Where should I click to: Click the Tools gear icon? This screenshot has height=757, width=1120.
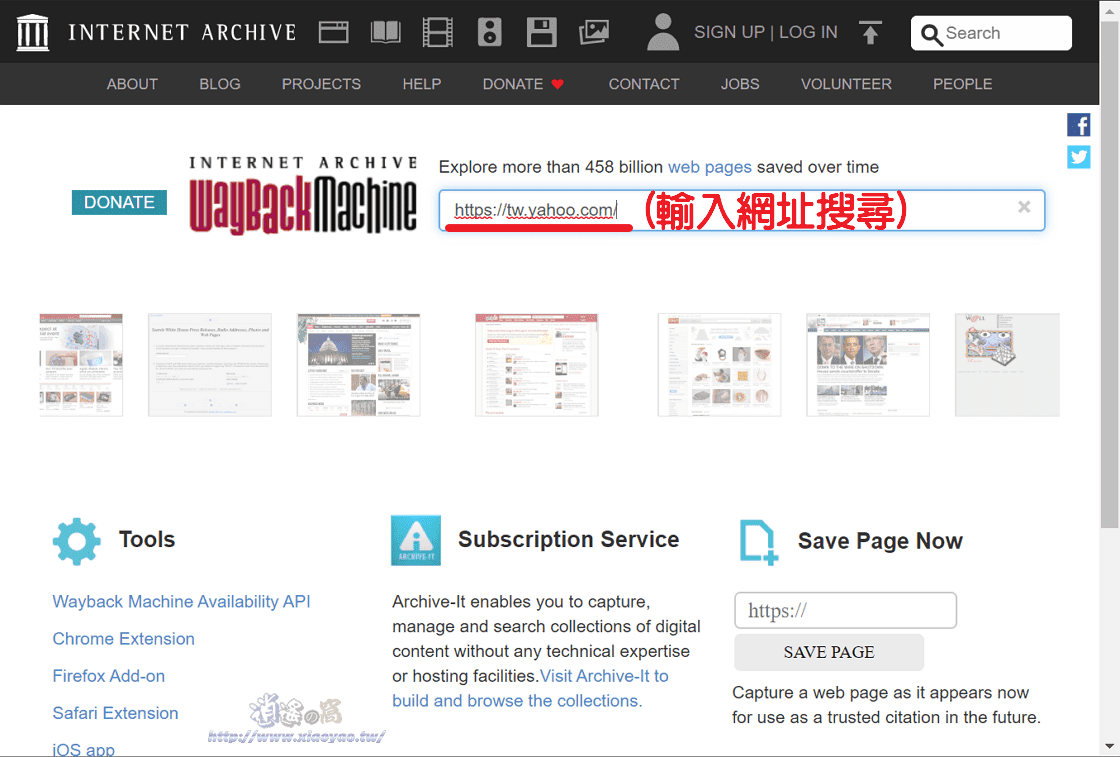tap(76, 541)
